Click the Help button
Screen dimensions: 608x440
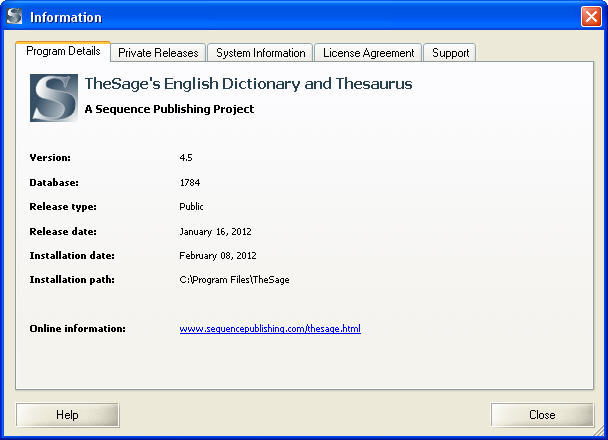pyautogui.click(x=67, y=415)
